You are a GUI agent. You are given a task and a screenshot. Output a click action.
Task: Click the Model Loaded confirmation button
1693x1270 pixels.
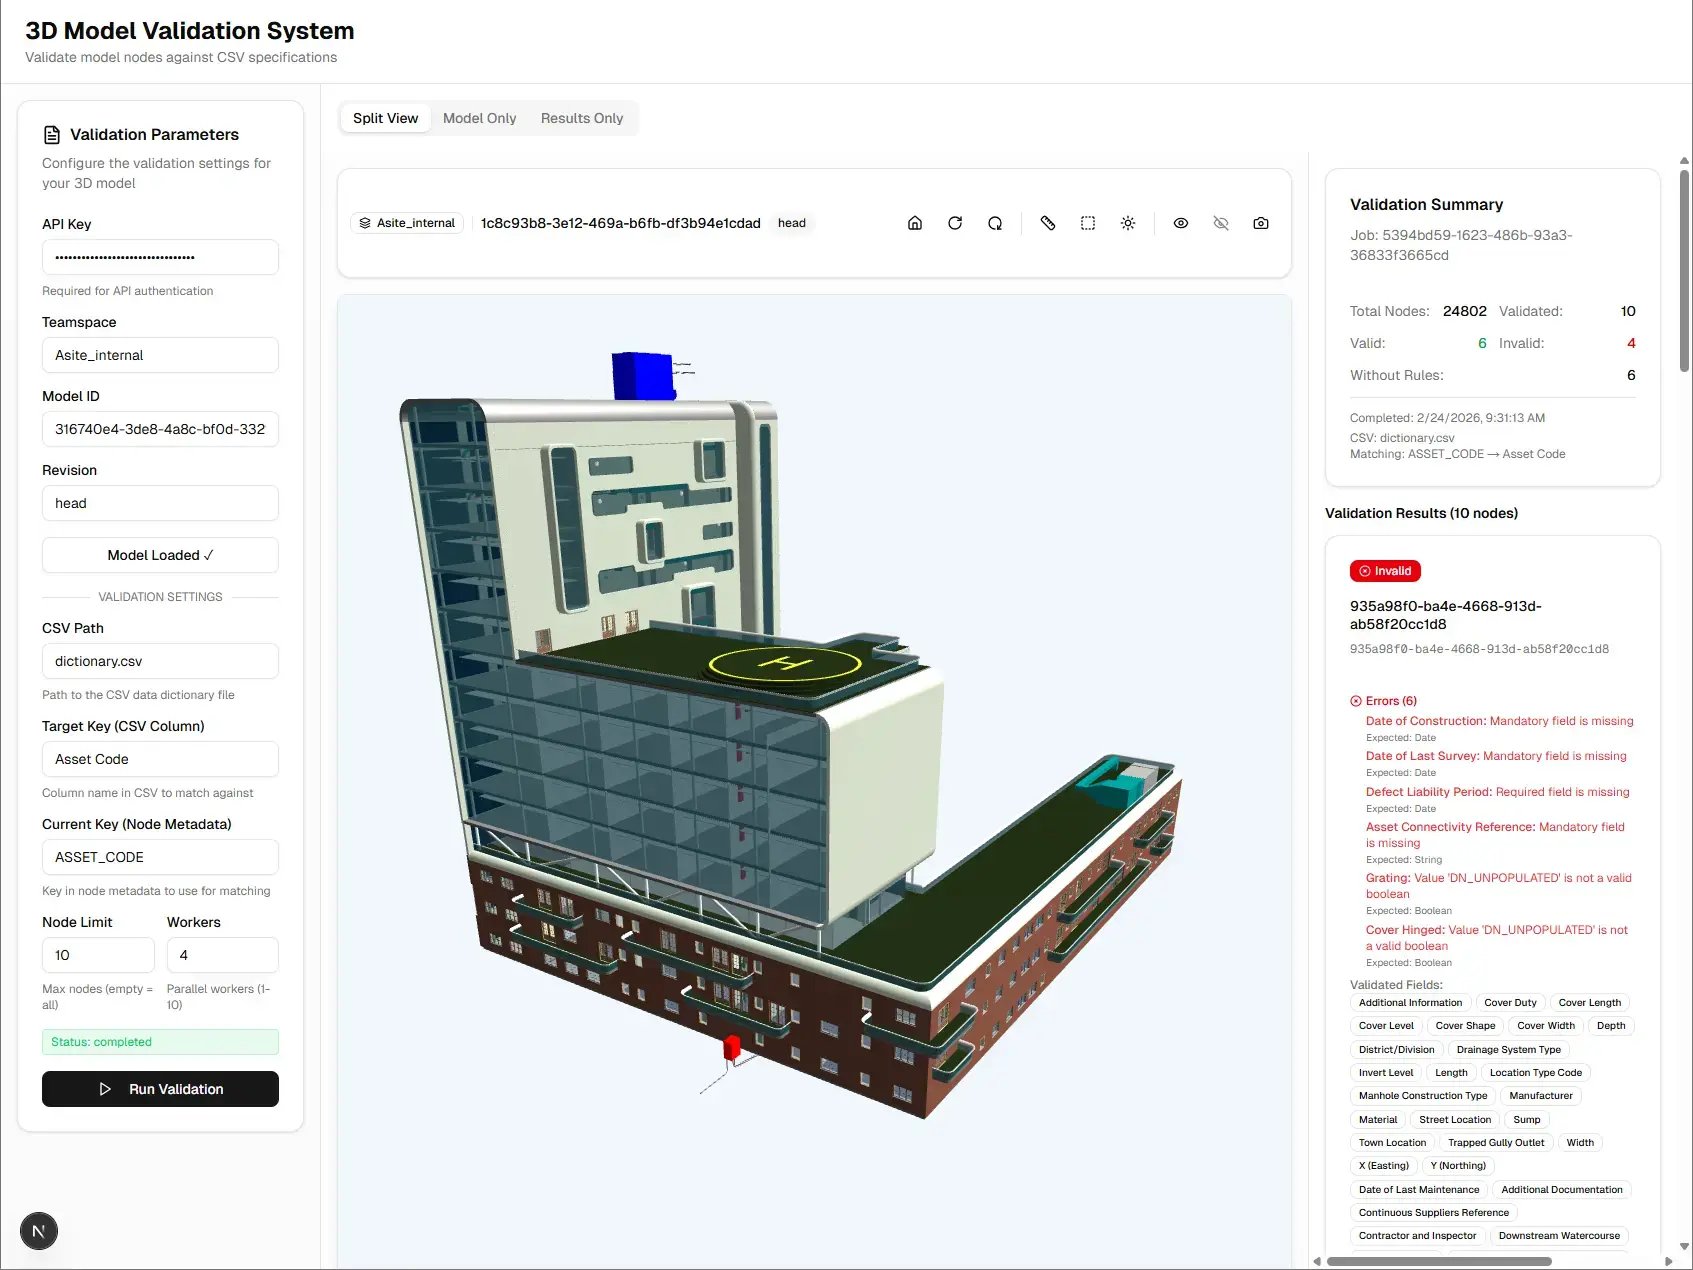pos(160,555)
